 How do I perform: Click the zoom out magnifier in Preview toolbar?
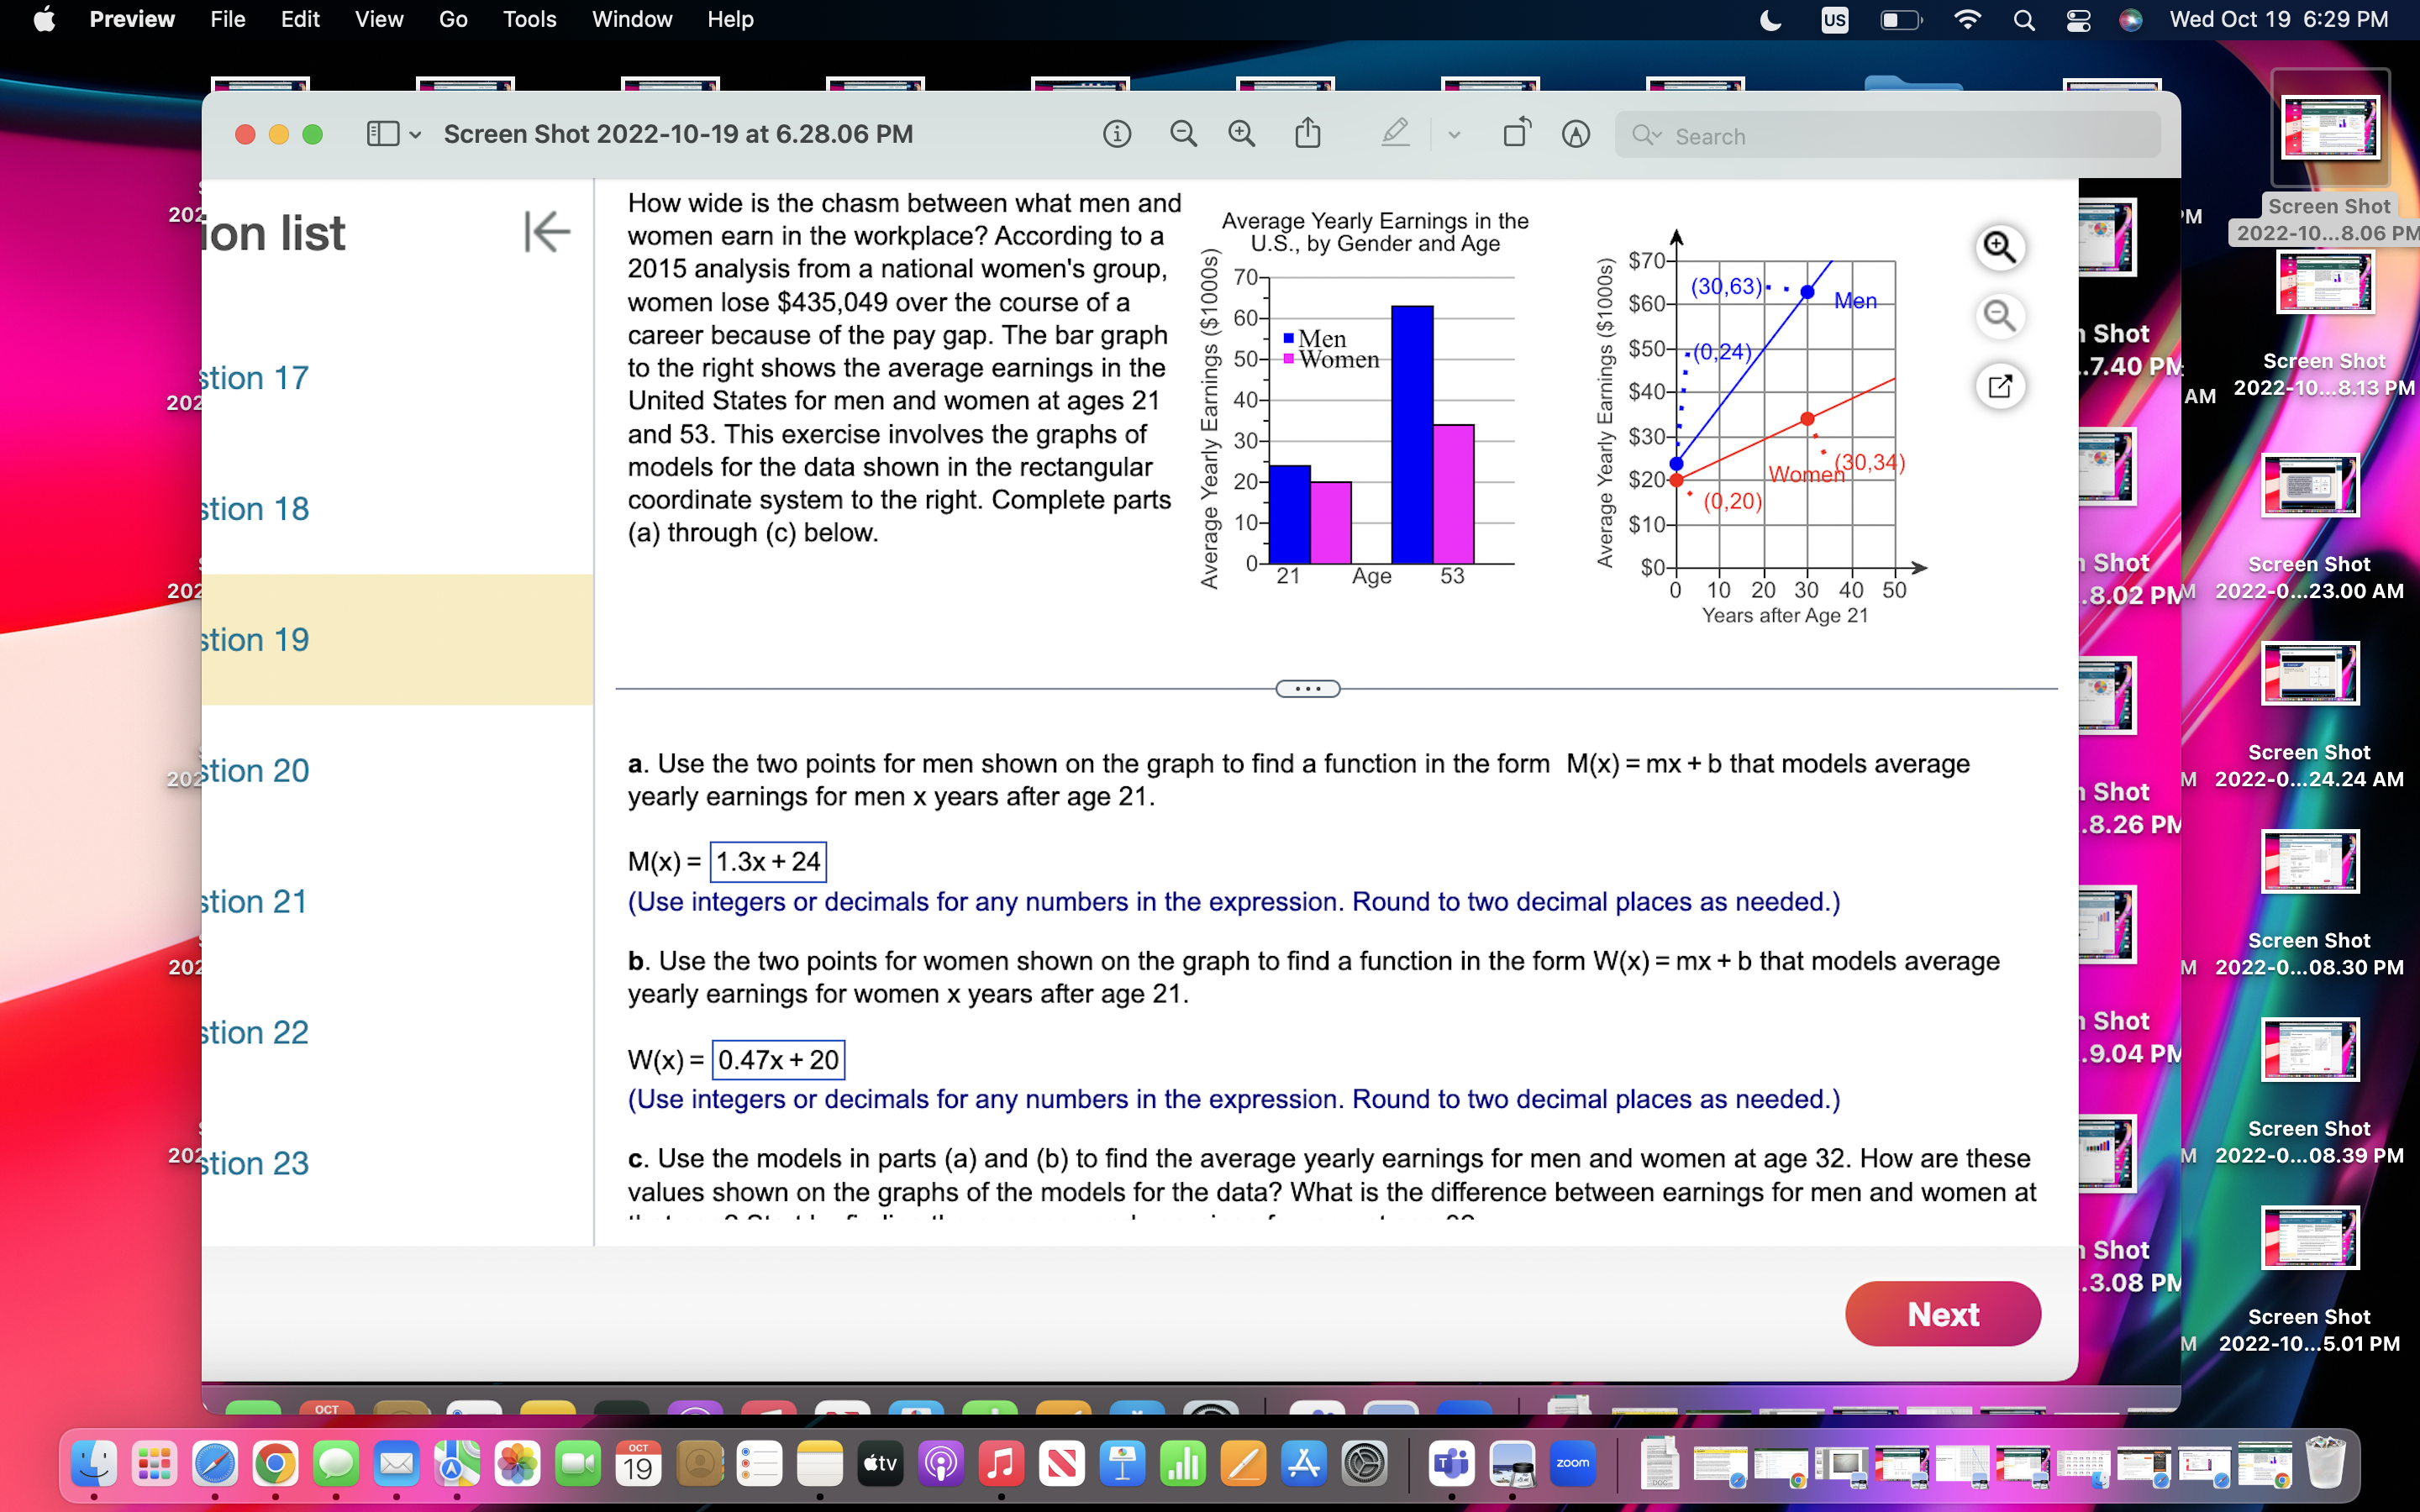coord(1183,133)
